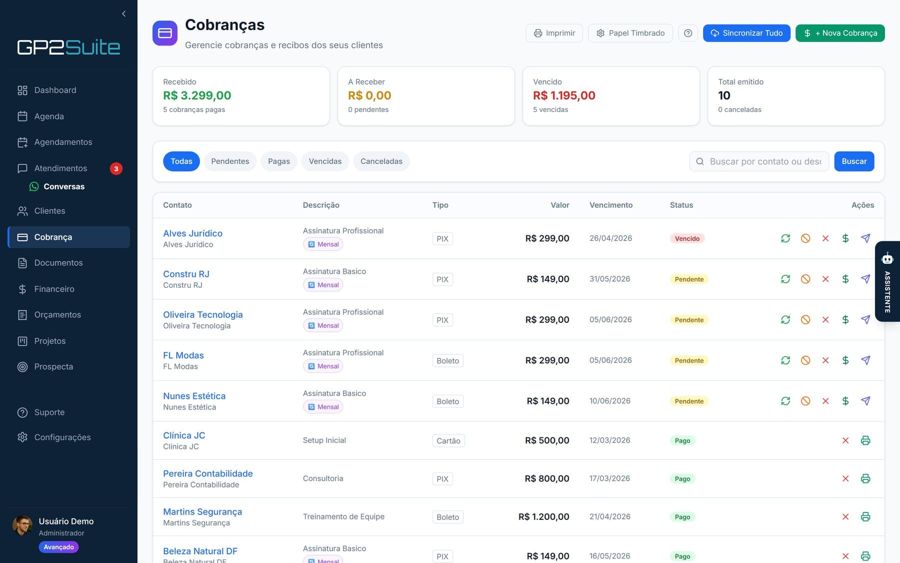Open WhatsApp Conversas submenu item
Viewport: 900px width, 563px height.
pos(57,187)
